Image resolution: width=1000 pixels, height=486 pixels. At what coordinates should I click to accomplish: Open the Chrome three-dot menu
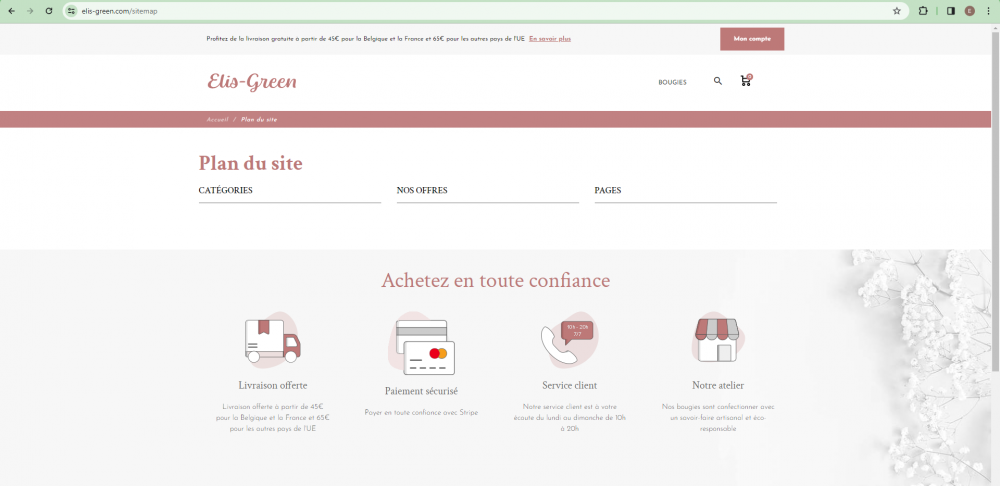[988, 11]
